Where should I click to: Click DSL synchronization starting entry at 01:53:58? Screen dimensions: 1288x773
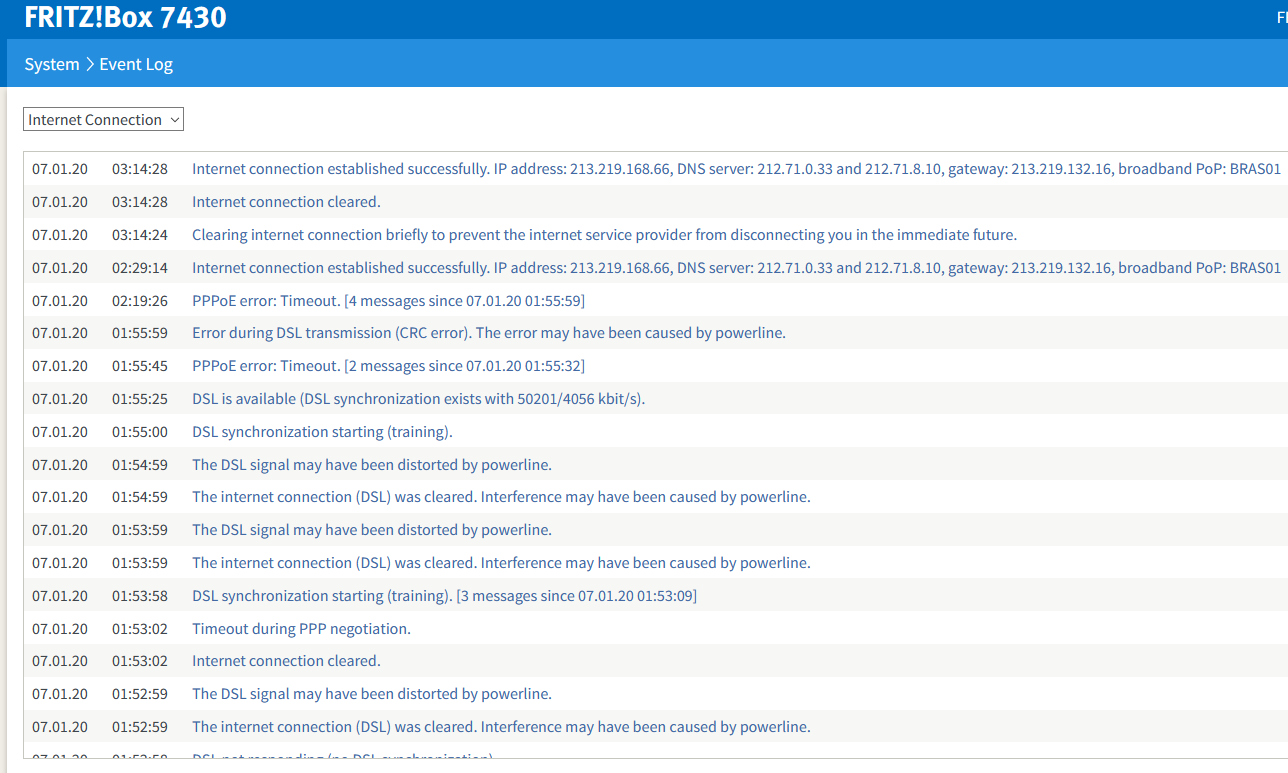click(444, 596)
